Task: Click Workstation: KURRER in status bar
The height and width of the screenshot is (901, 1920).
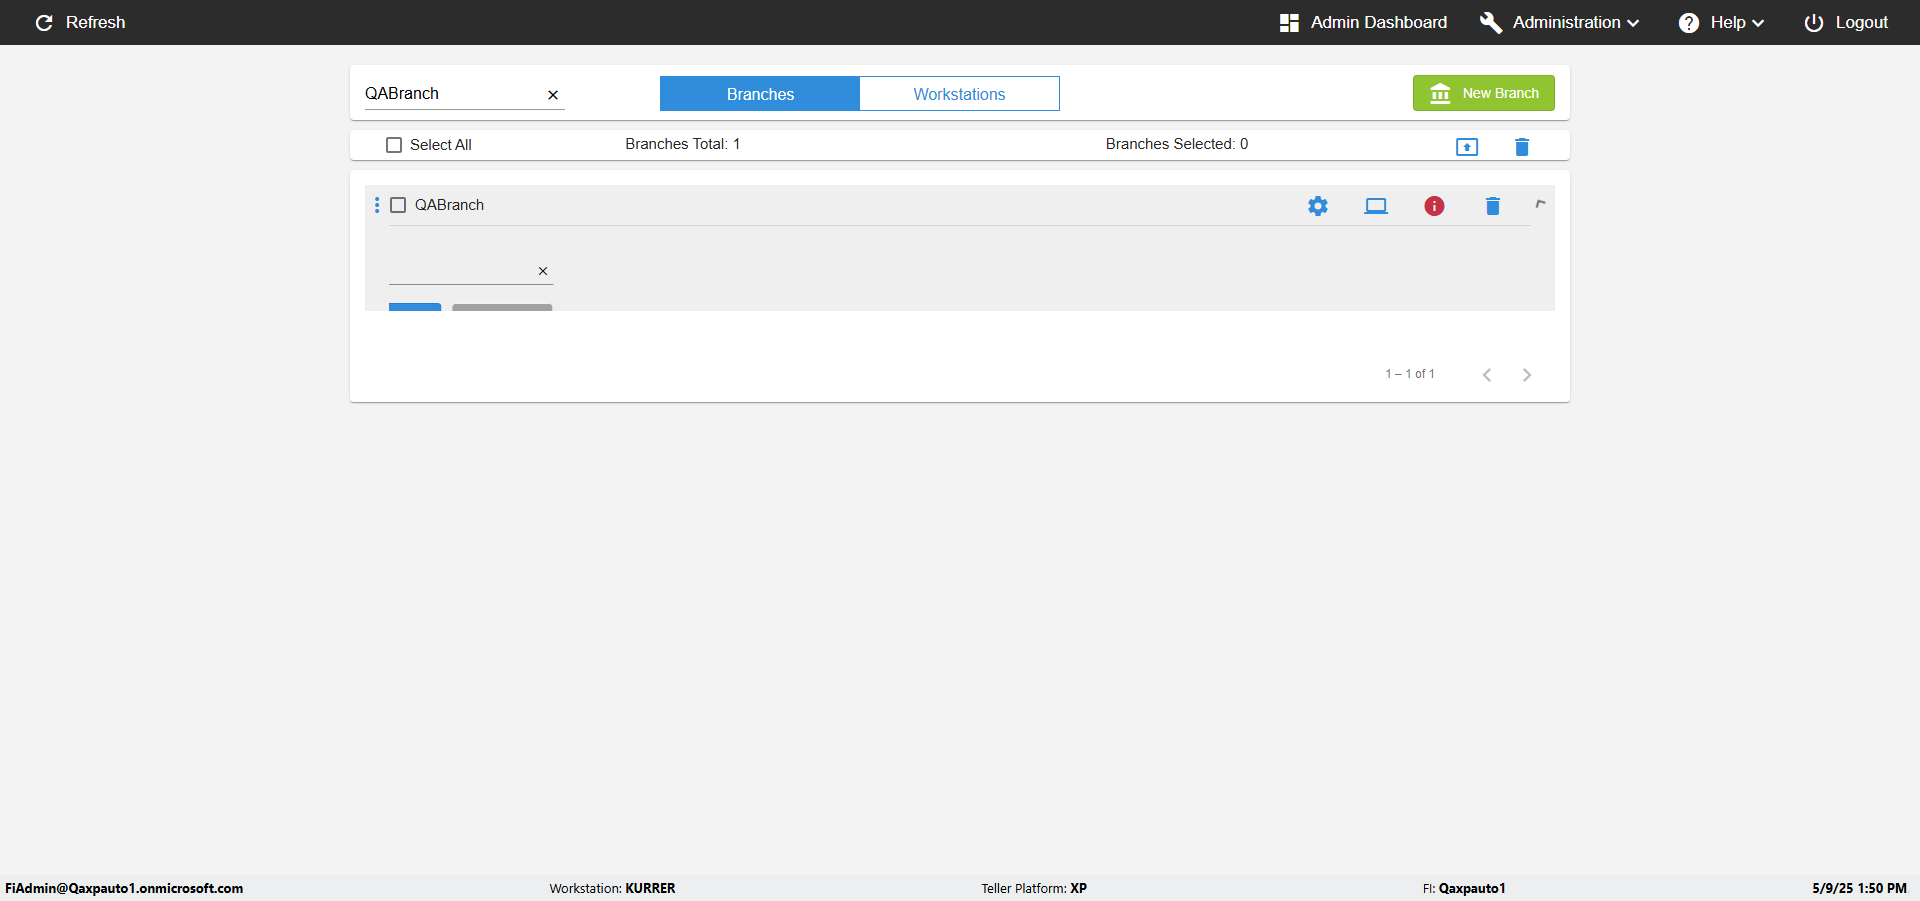Action: click(612, 888)
